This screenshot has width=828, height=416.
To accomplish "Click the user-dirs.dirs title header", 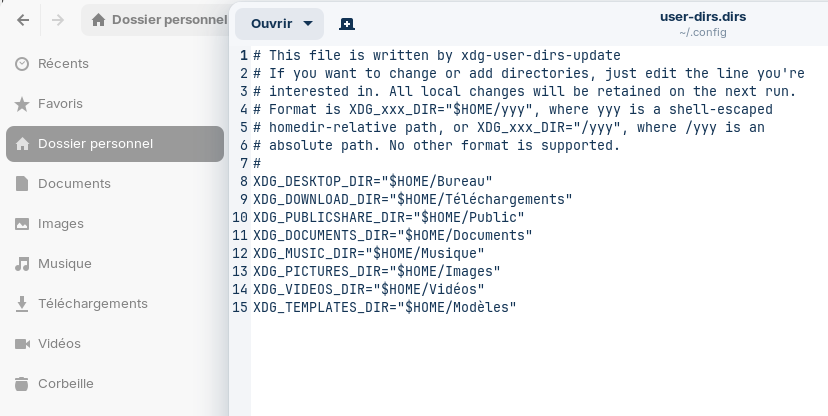I will 703,17.
